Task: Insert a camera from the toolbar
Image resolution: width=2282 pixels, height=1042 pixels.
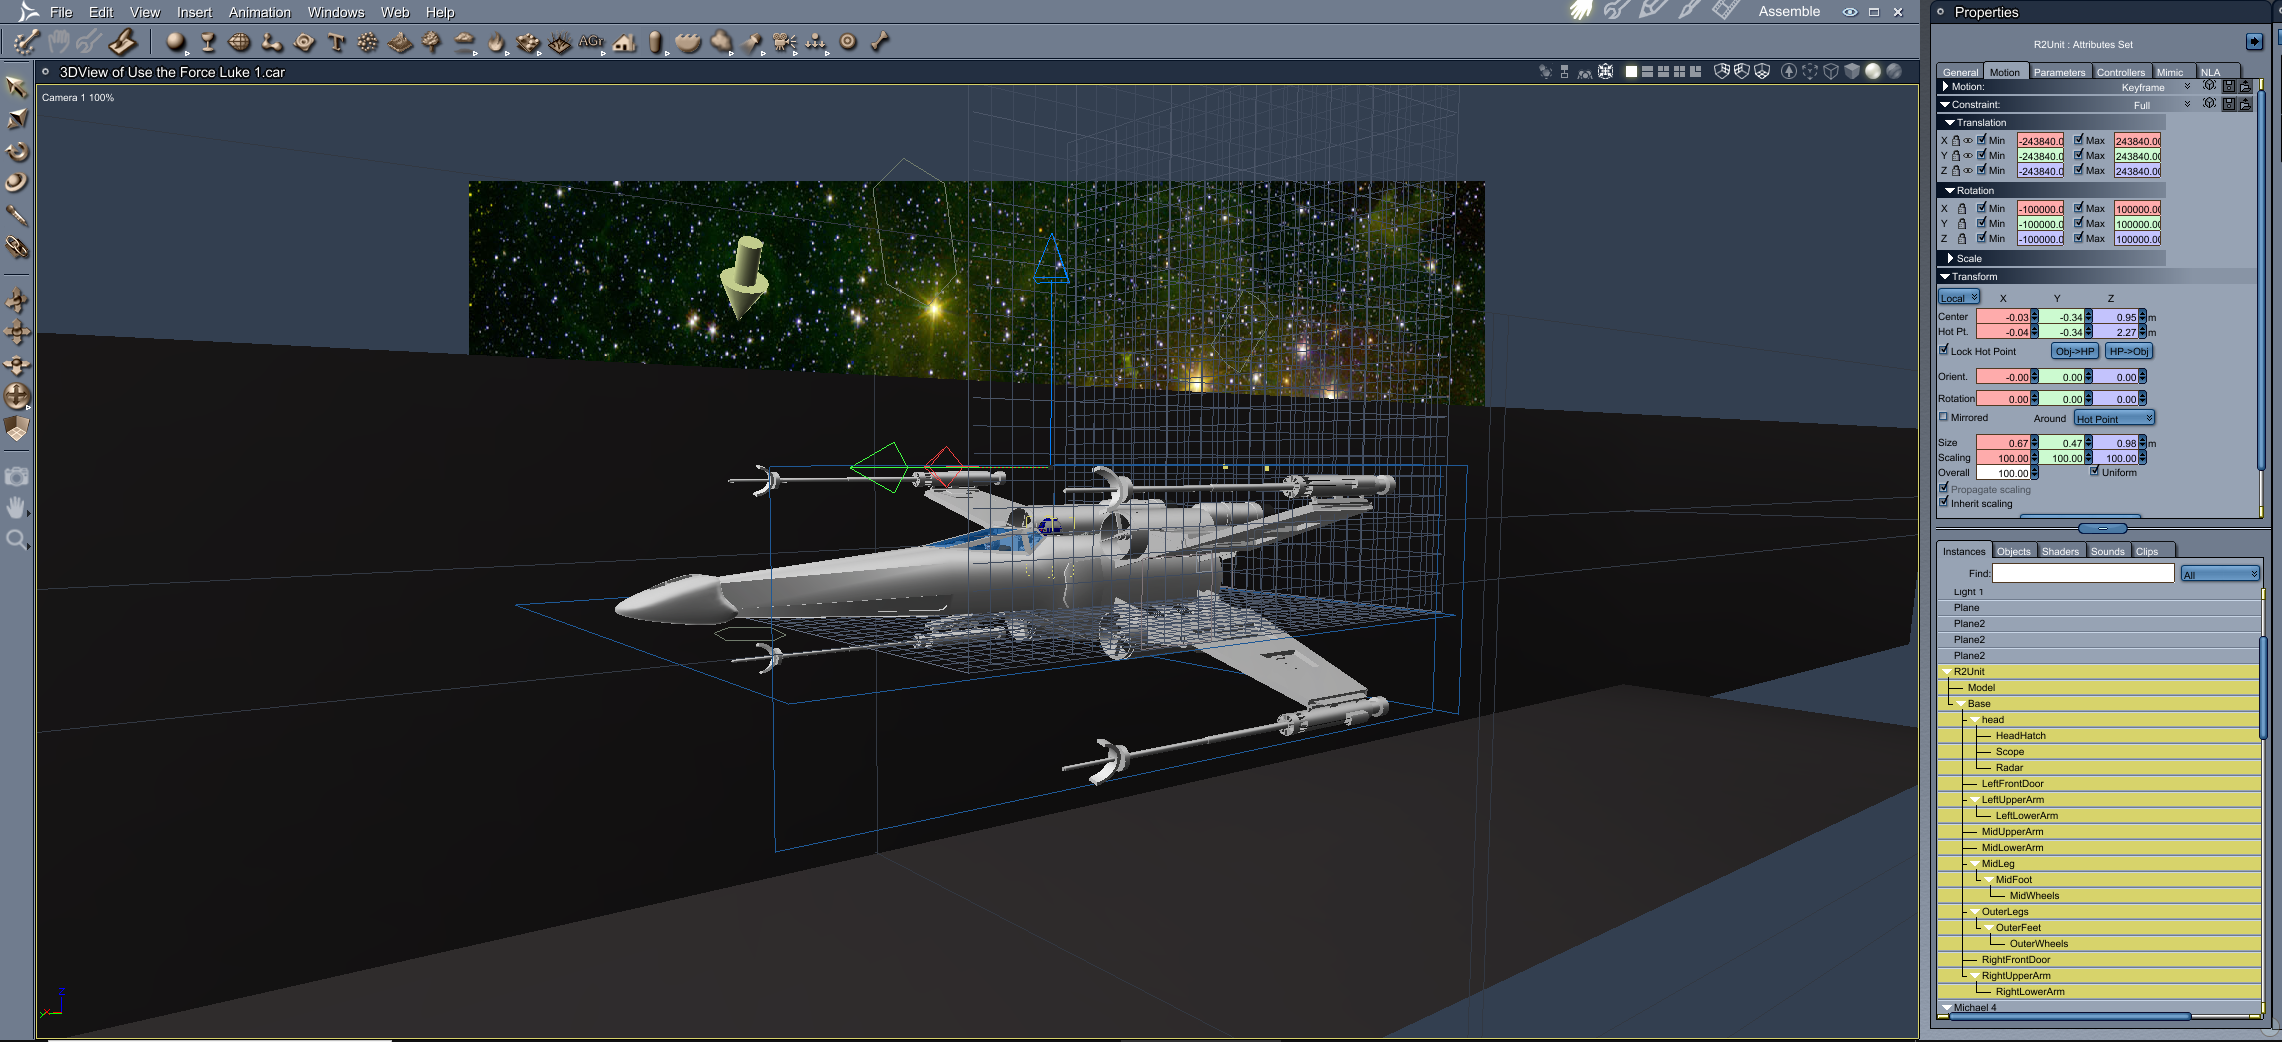Action: (785, 42)
